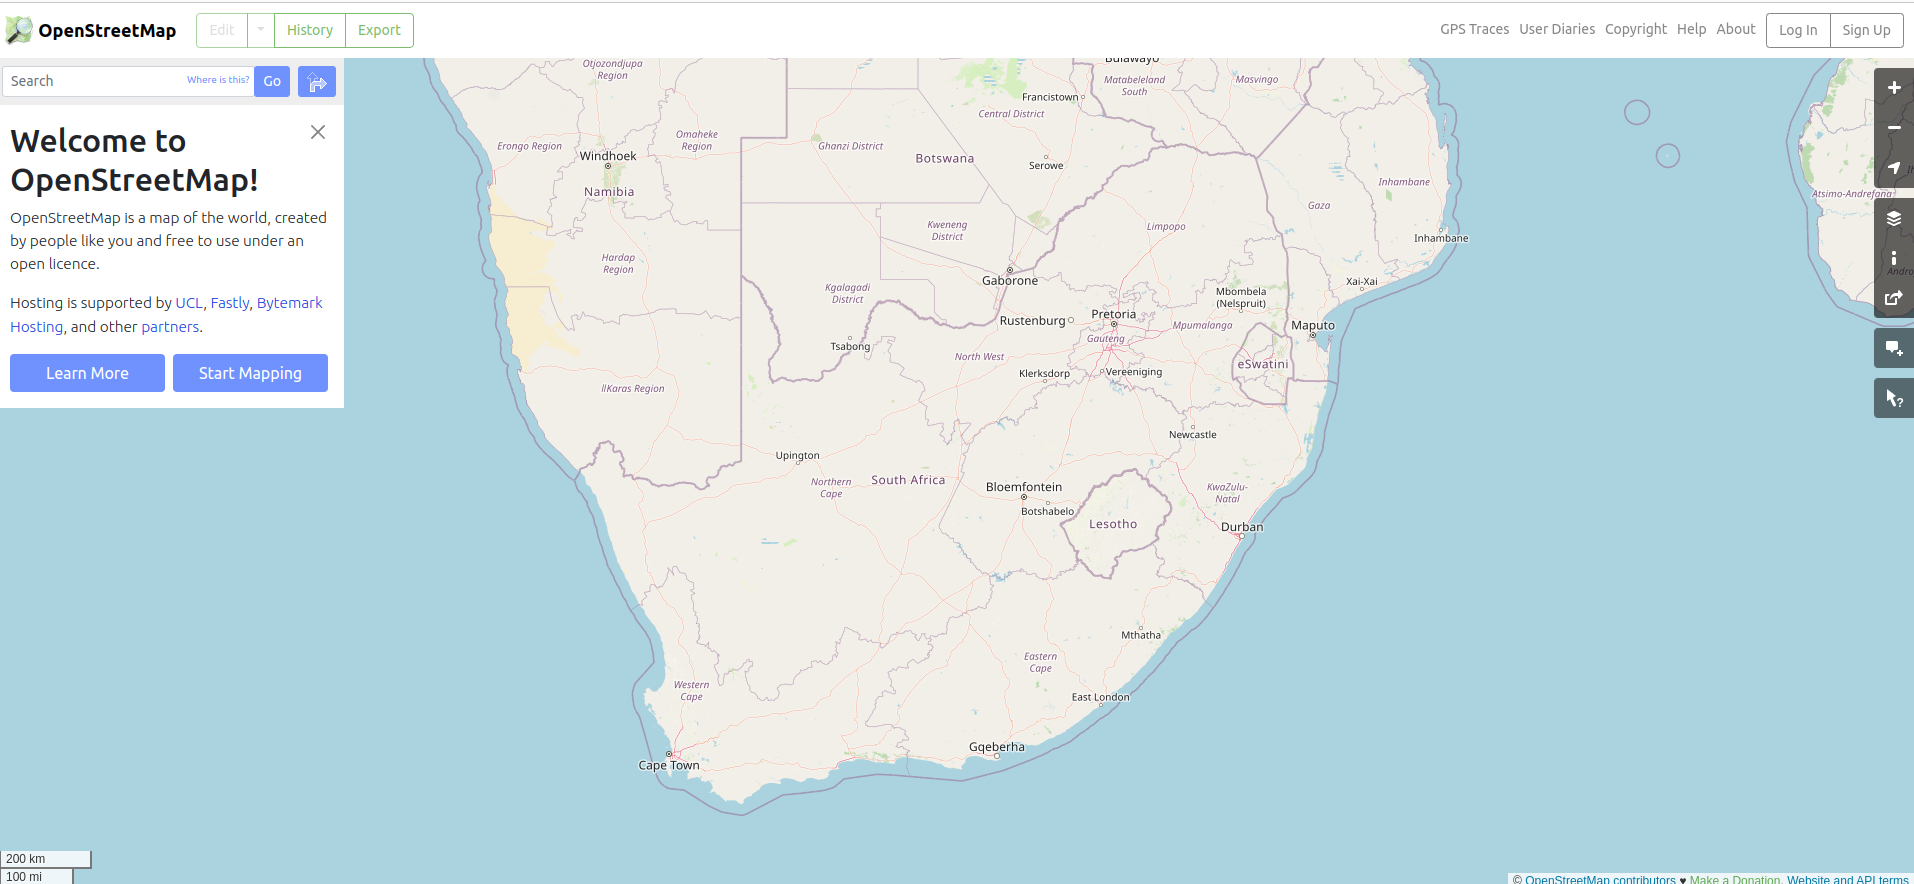Screen dimensions: 1914x884
Task: Open directions with the arrow icon
Action: [316, 82]
